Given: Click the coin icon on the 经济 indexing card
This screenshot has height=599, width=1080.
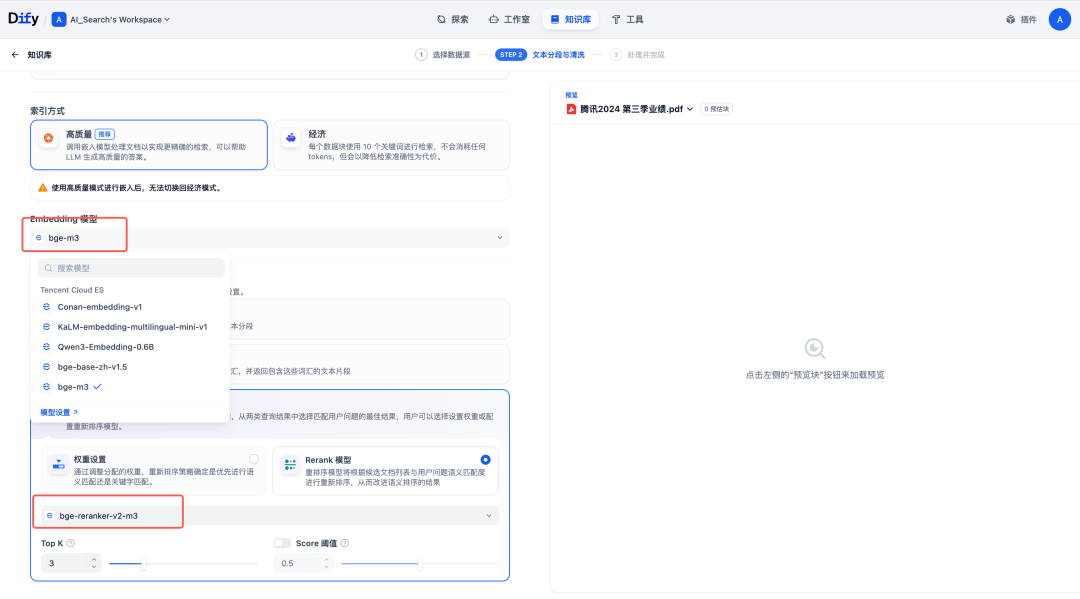Looking at the screenshot, I should click(x=290, y=139).
